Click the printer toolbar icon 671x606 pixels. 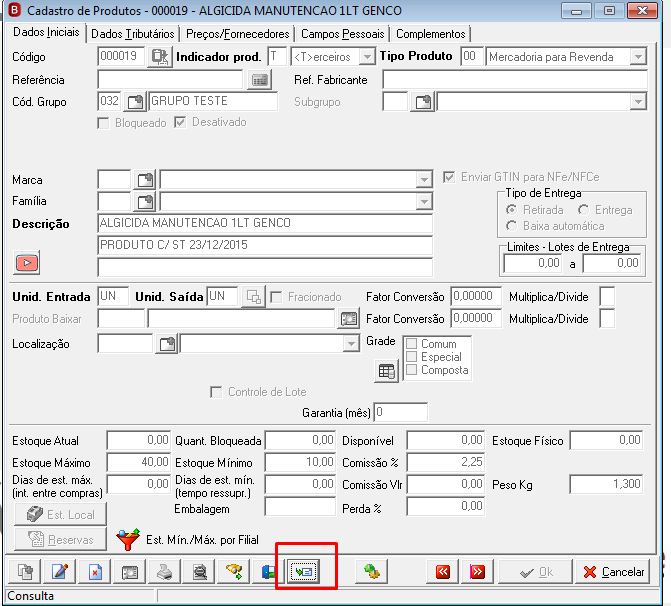165,572
